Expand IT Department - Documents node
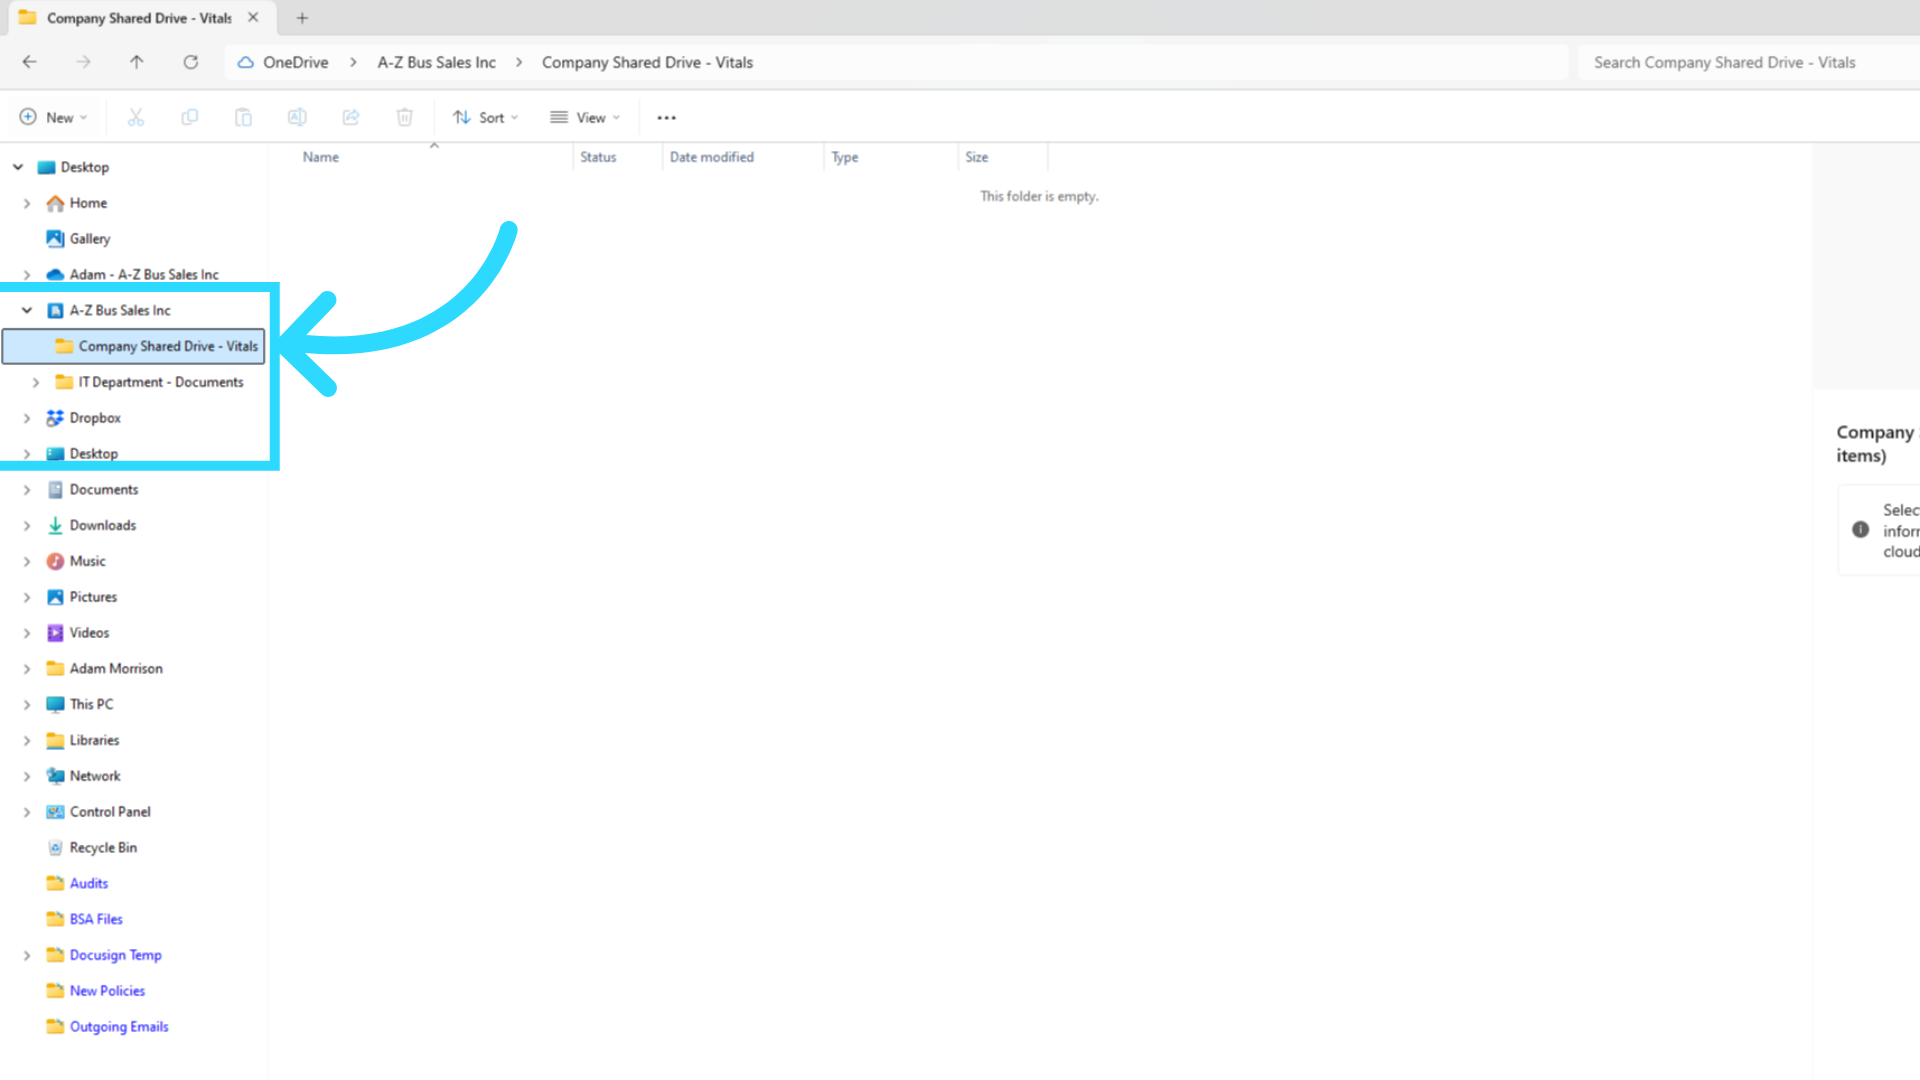 click(36, 382)
